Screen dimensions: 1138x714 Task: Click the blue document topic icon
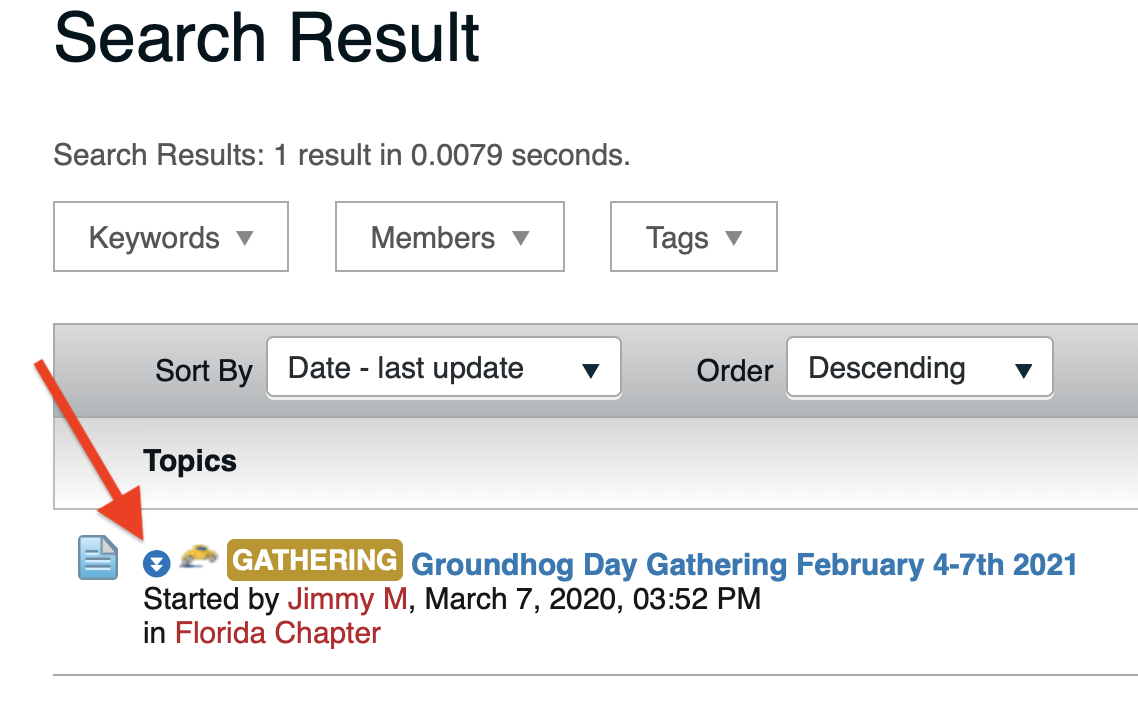coord(98,558)
